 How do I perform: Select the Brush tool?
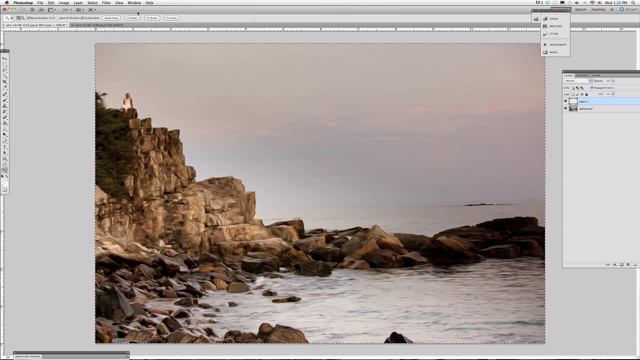[x=4, y=100]
